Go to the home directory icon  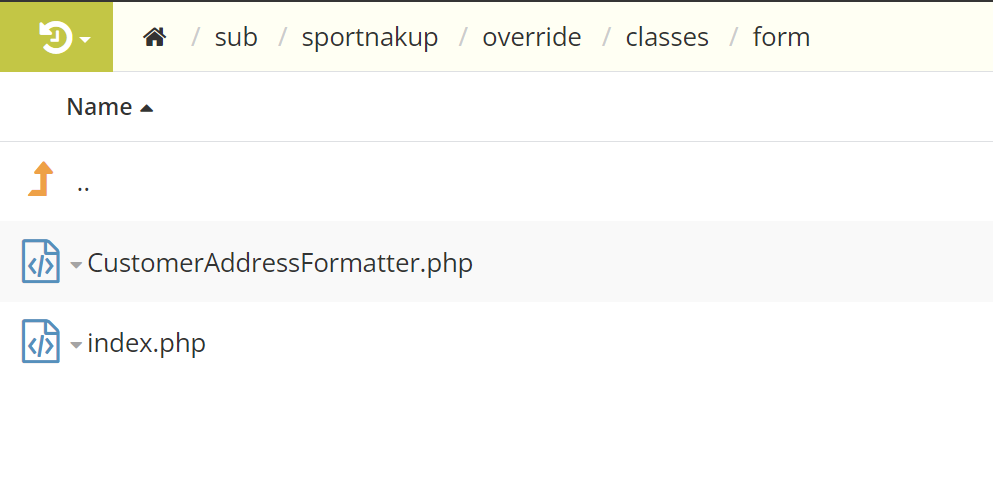(x=154, y=38)
